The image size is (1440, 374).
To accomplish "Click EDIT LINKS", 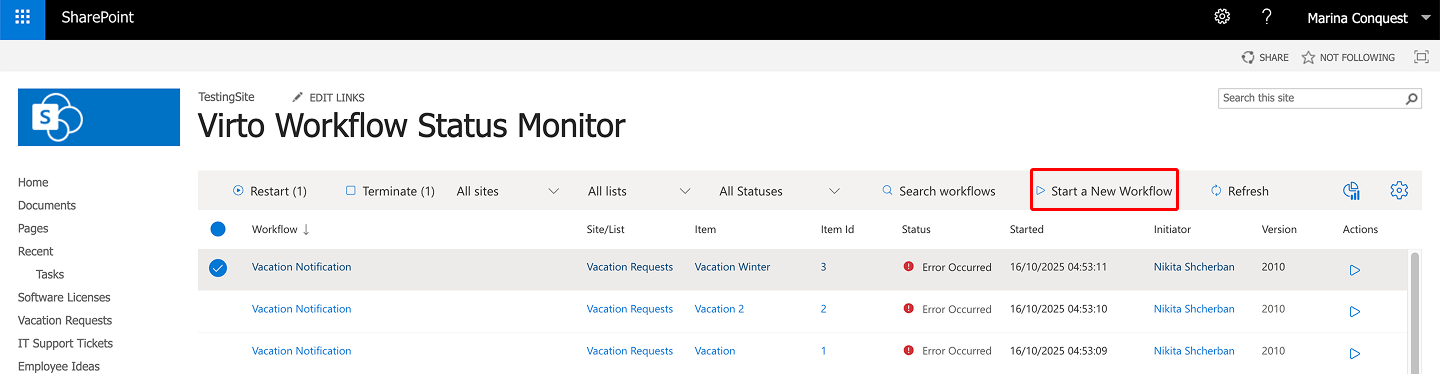I will tap(328, 98).
